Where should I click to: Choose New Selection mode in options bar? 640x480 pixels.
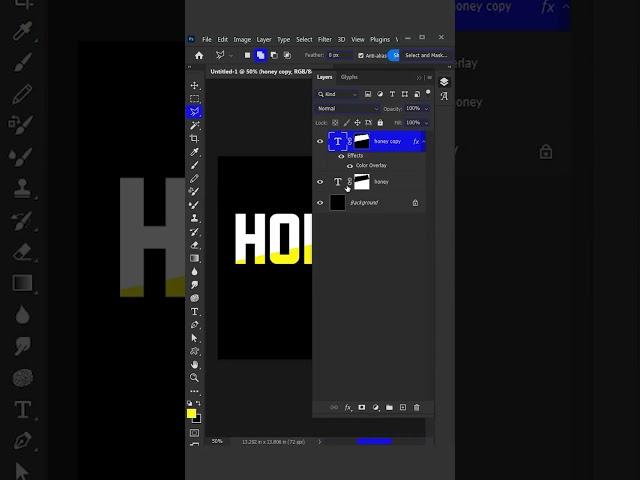[x=247, y=55]
